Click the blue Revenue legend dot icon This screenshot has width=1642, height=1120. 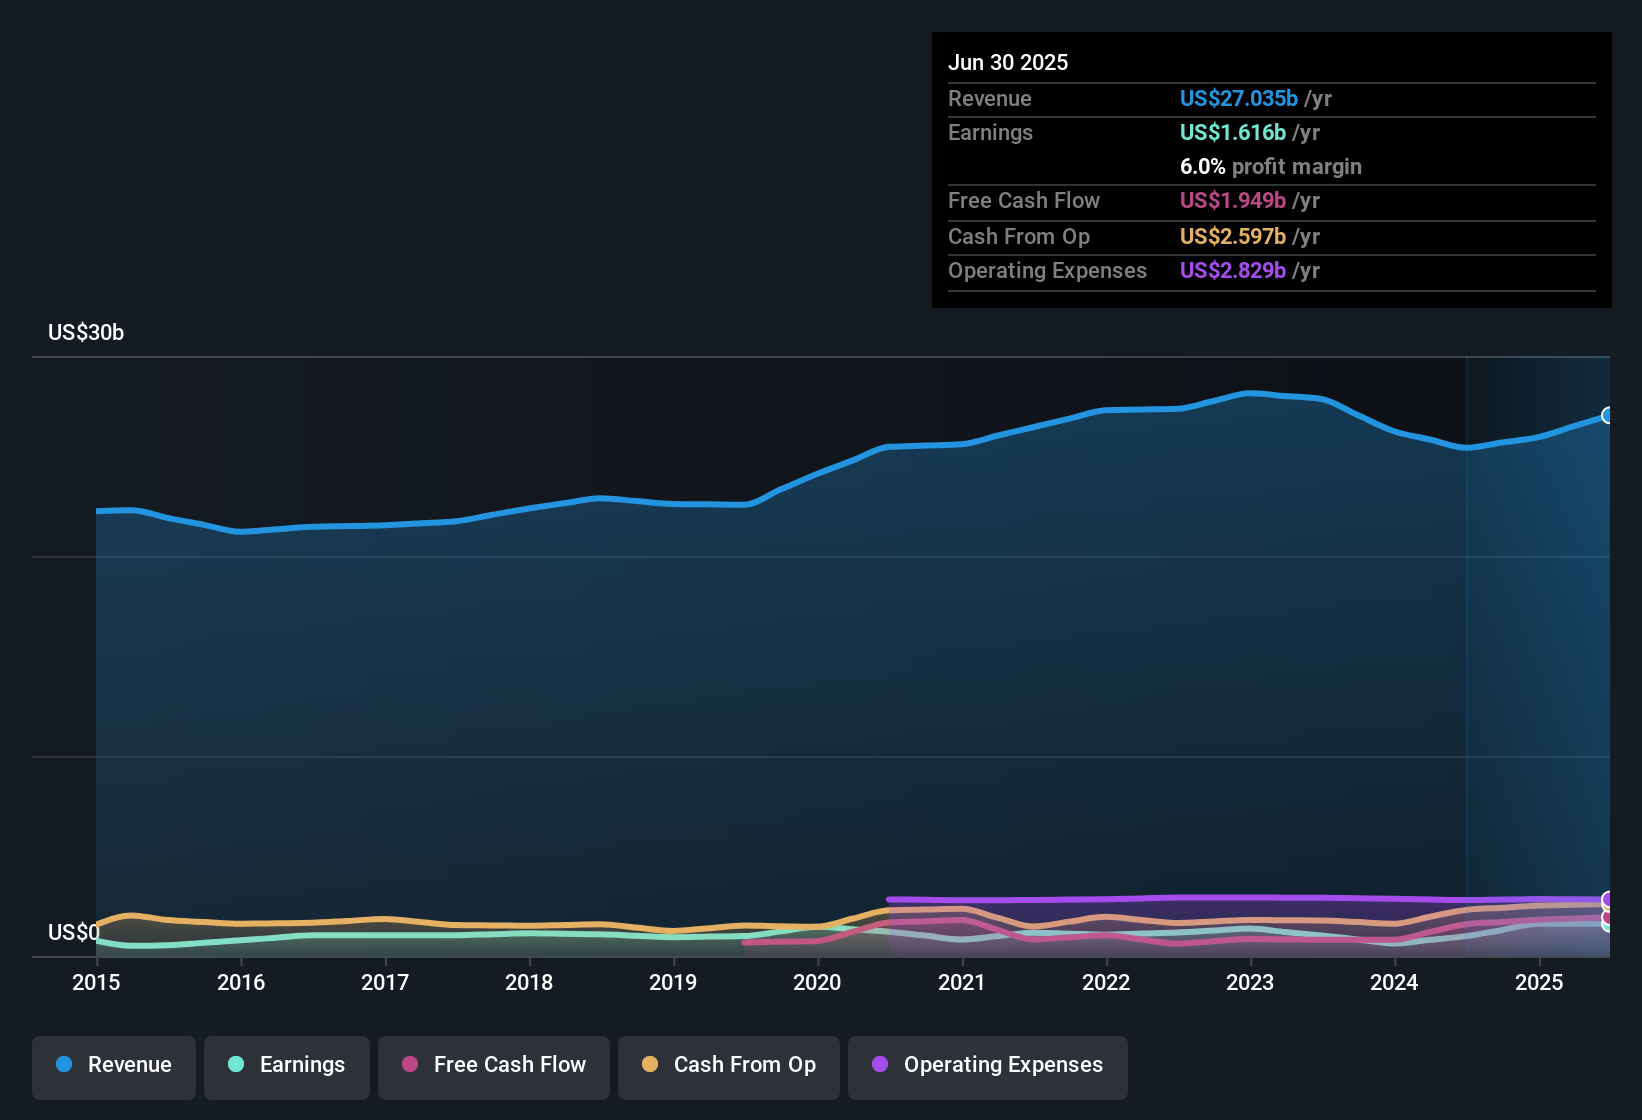click(x=64, y=1065)
